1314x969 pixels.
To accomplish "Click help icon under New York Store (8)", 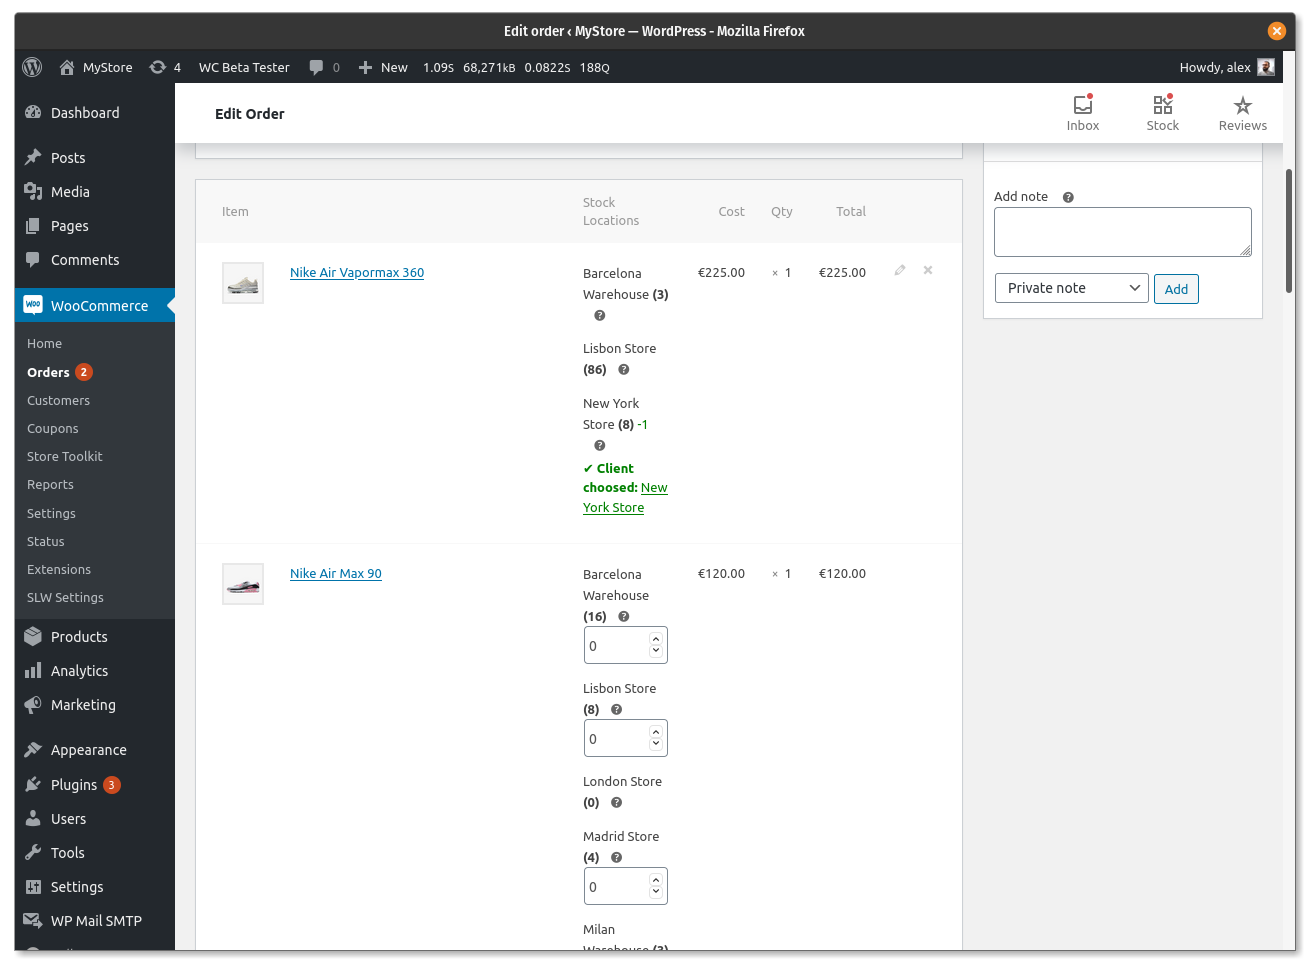I will [x=600, y=445].
